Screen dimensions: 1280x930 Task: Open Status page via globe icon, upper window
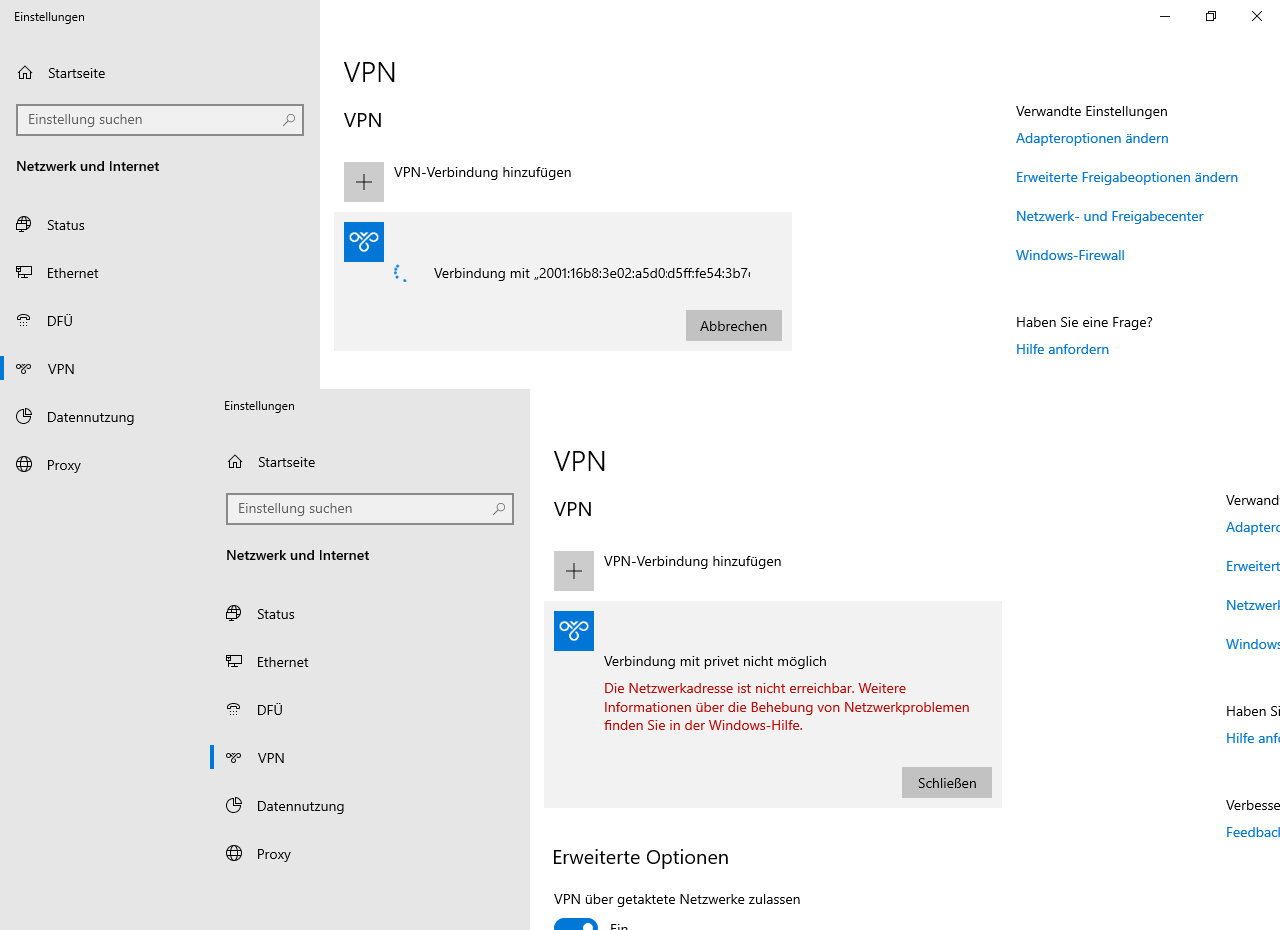24,225
